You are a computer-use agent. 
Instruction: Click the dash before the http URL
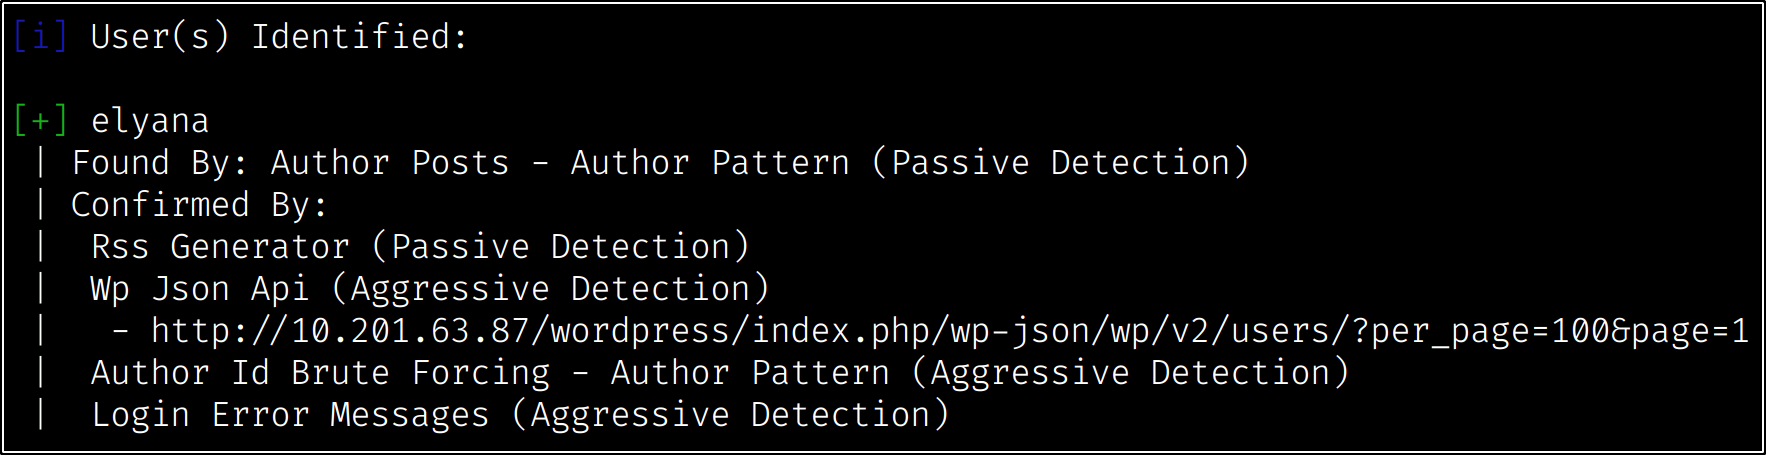coord(120,331)
